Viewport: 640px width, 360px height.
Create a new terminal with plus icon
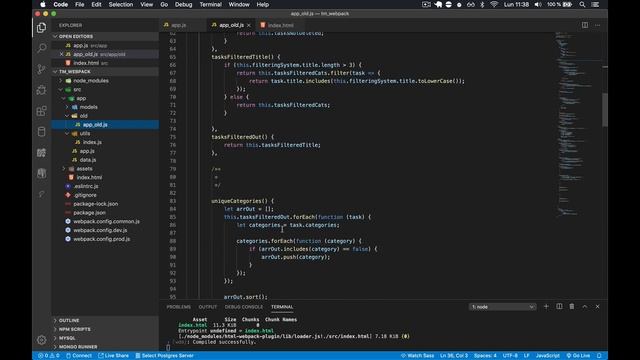click(546, 307)
